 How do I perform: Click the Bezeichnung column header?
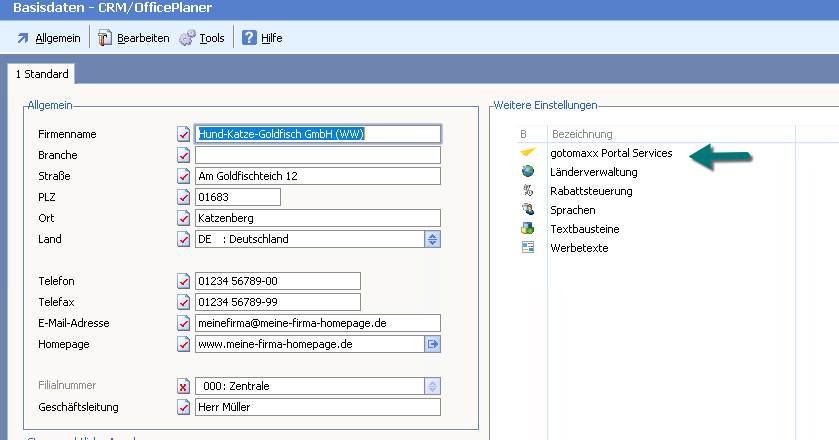(x=581, y=134)
